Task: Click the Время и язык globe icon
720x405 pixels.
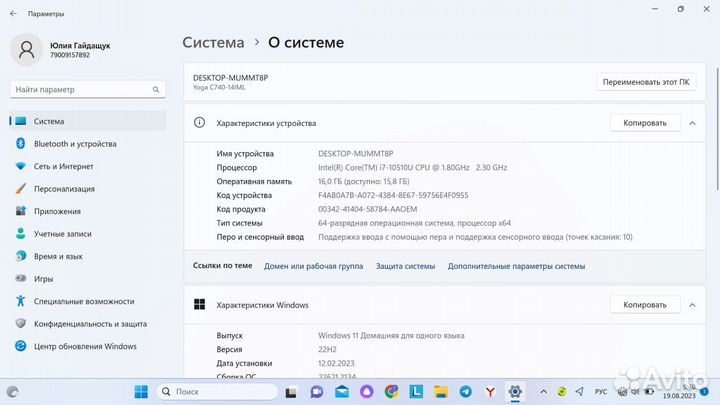Action: point(21,256)
